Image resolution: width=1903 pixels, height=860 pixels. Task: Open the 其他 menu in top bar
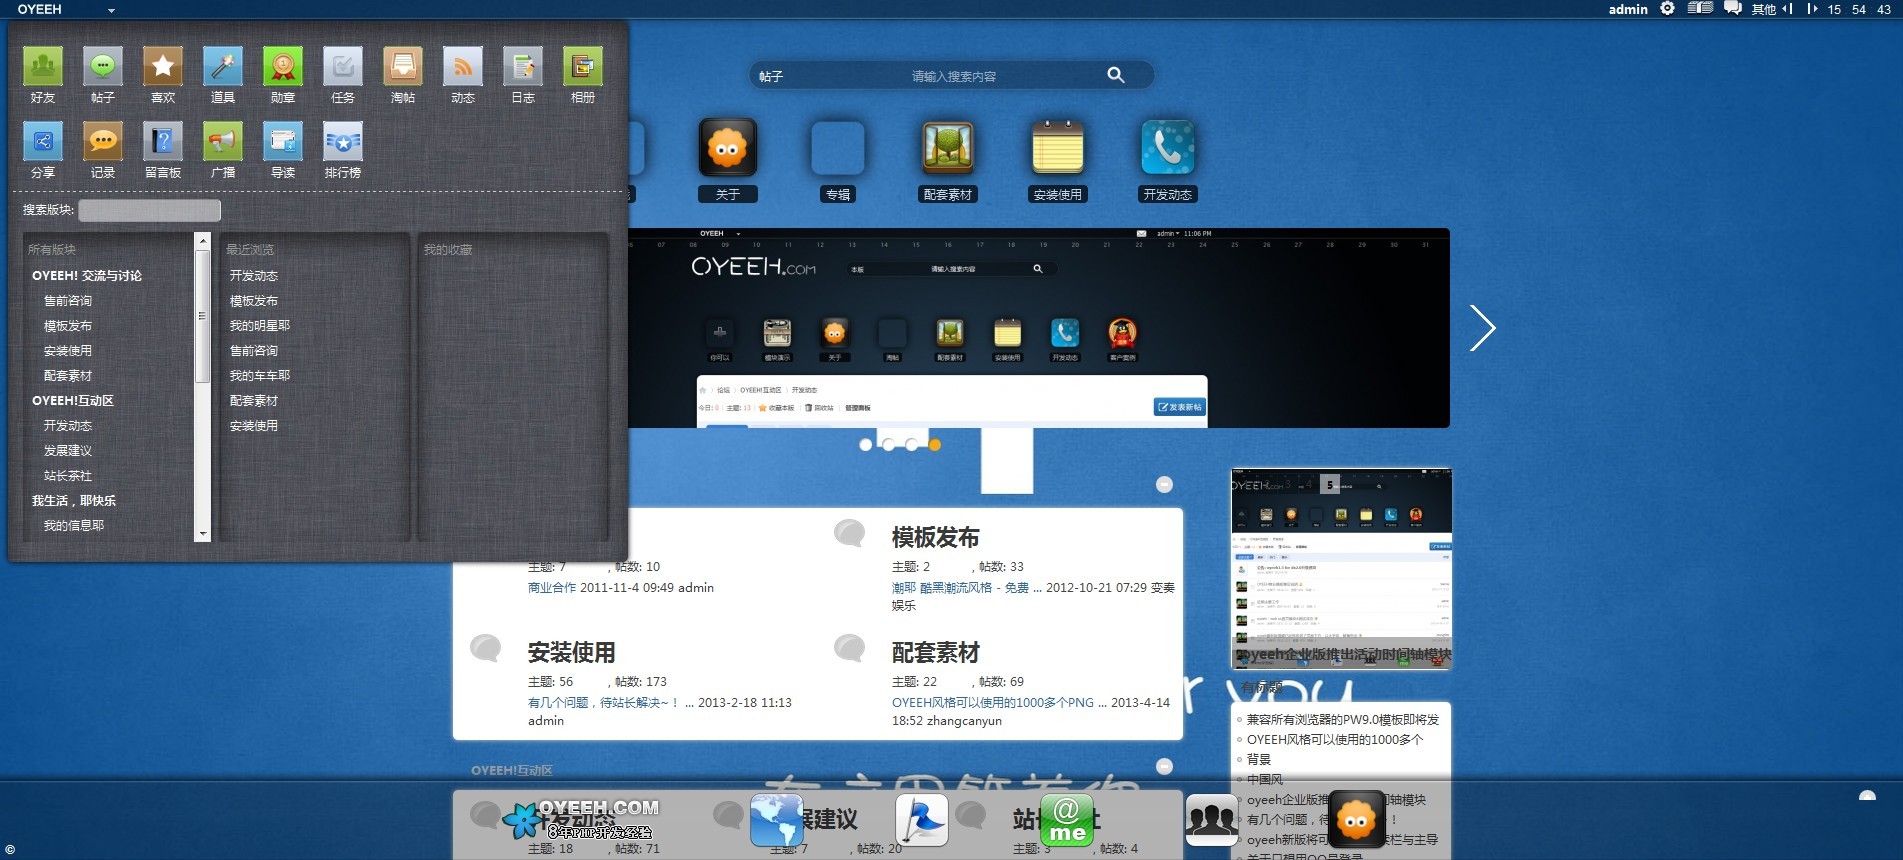coord(1763,9)
